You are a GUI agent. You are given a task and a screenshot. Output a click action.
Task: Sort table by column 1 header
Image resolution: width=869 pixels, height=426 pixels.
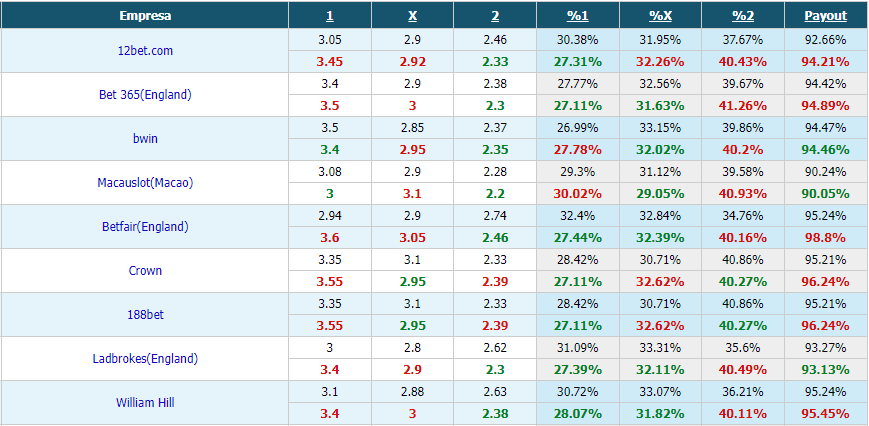tap(330, 16)
